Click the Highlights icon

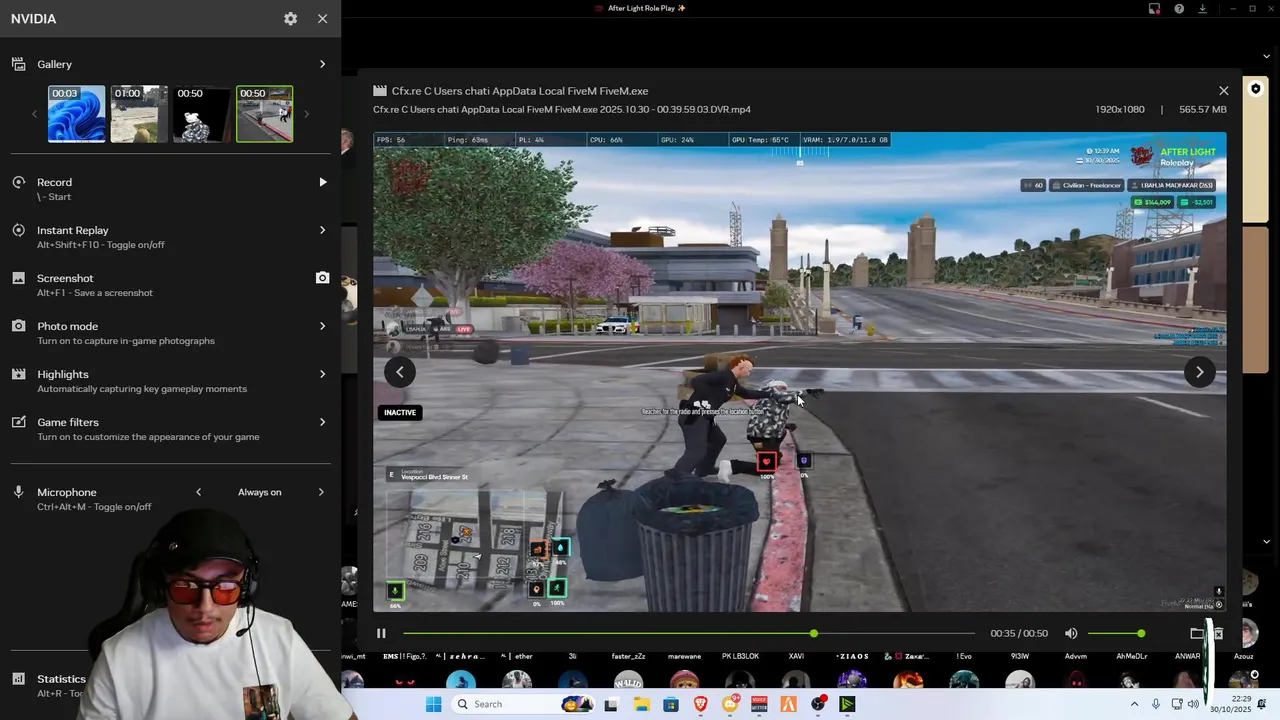(x=18, y=374)
